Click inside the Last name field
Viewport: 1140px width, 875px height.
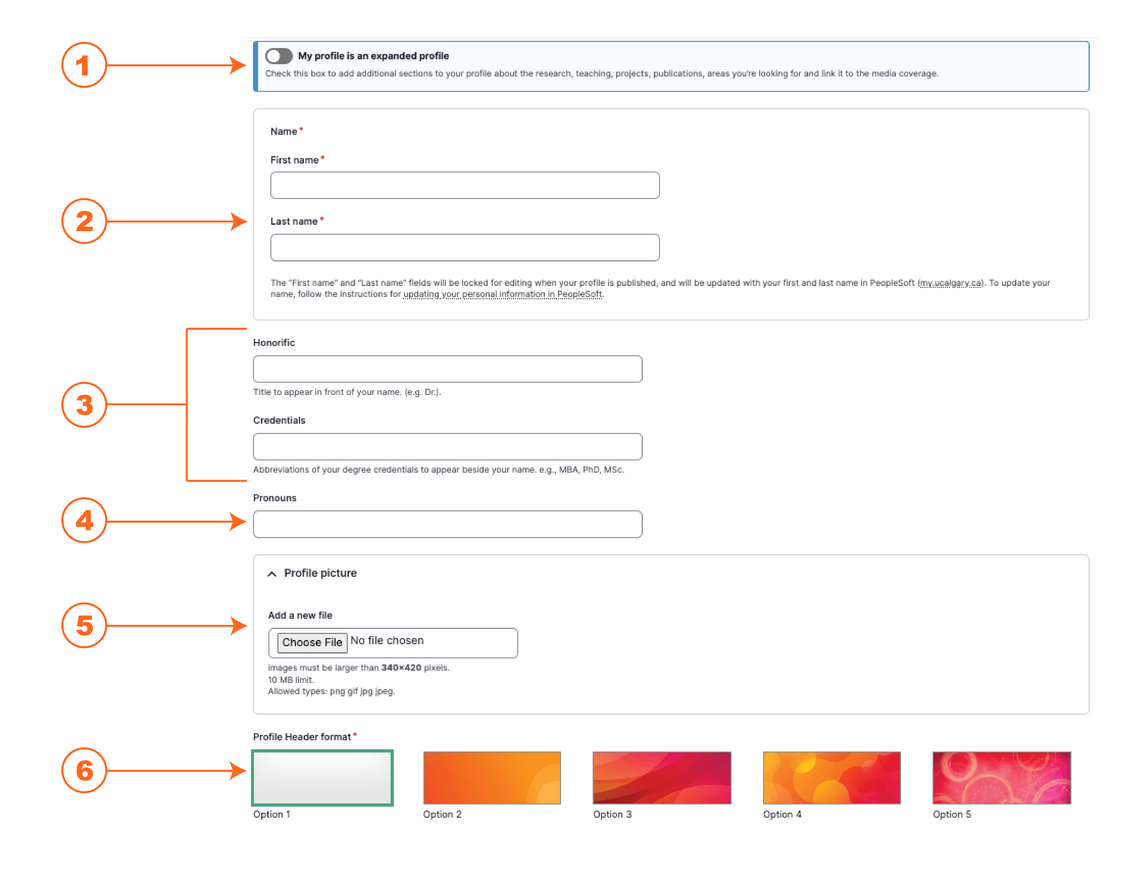pyautogui.click(x=464, y=247)
